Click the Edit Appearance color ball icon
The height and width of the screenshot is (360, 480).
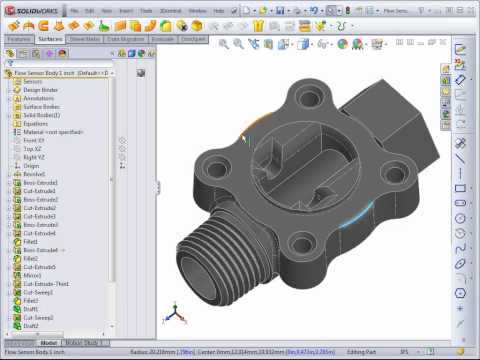[x=342, y=44]
